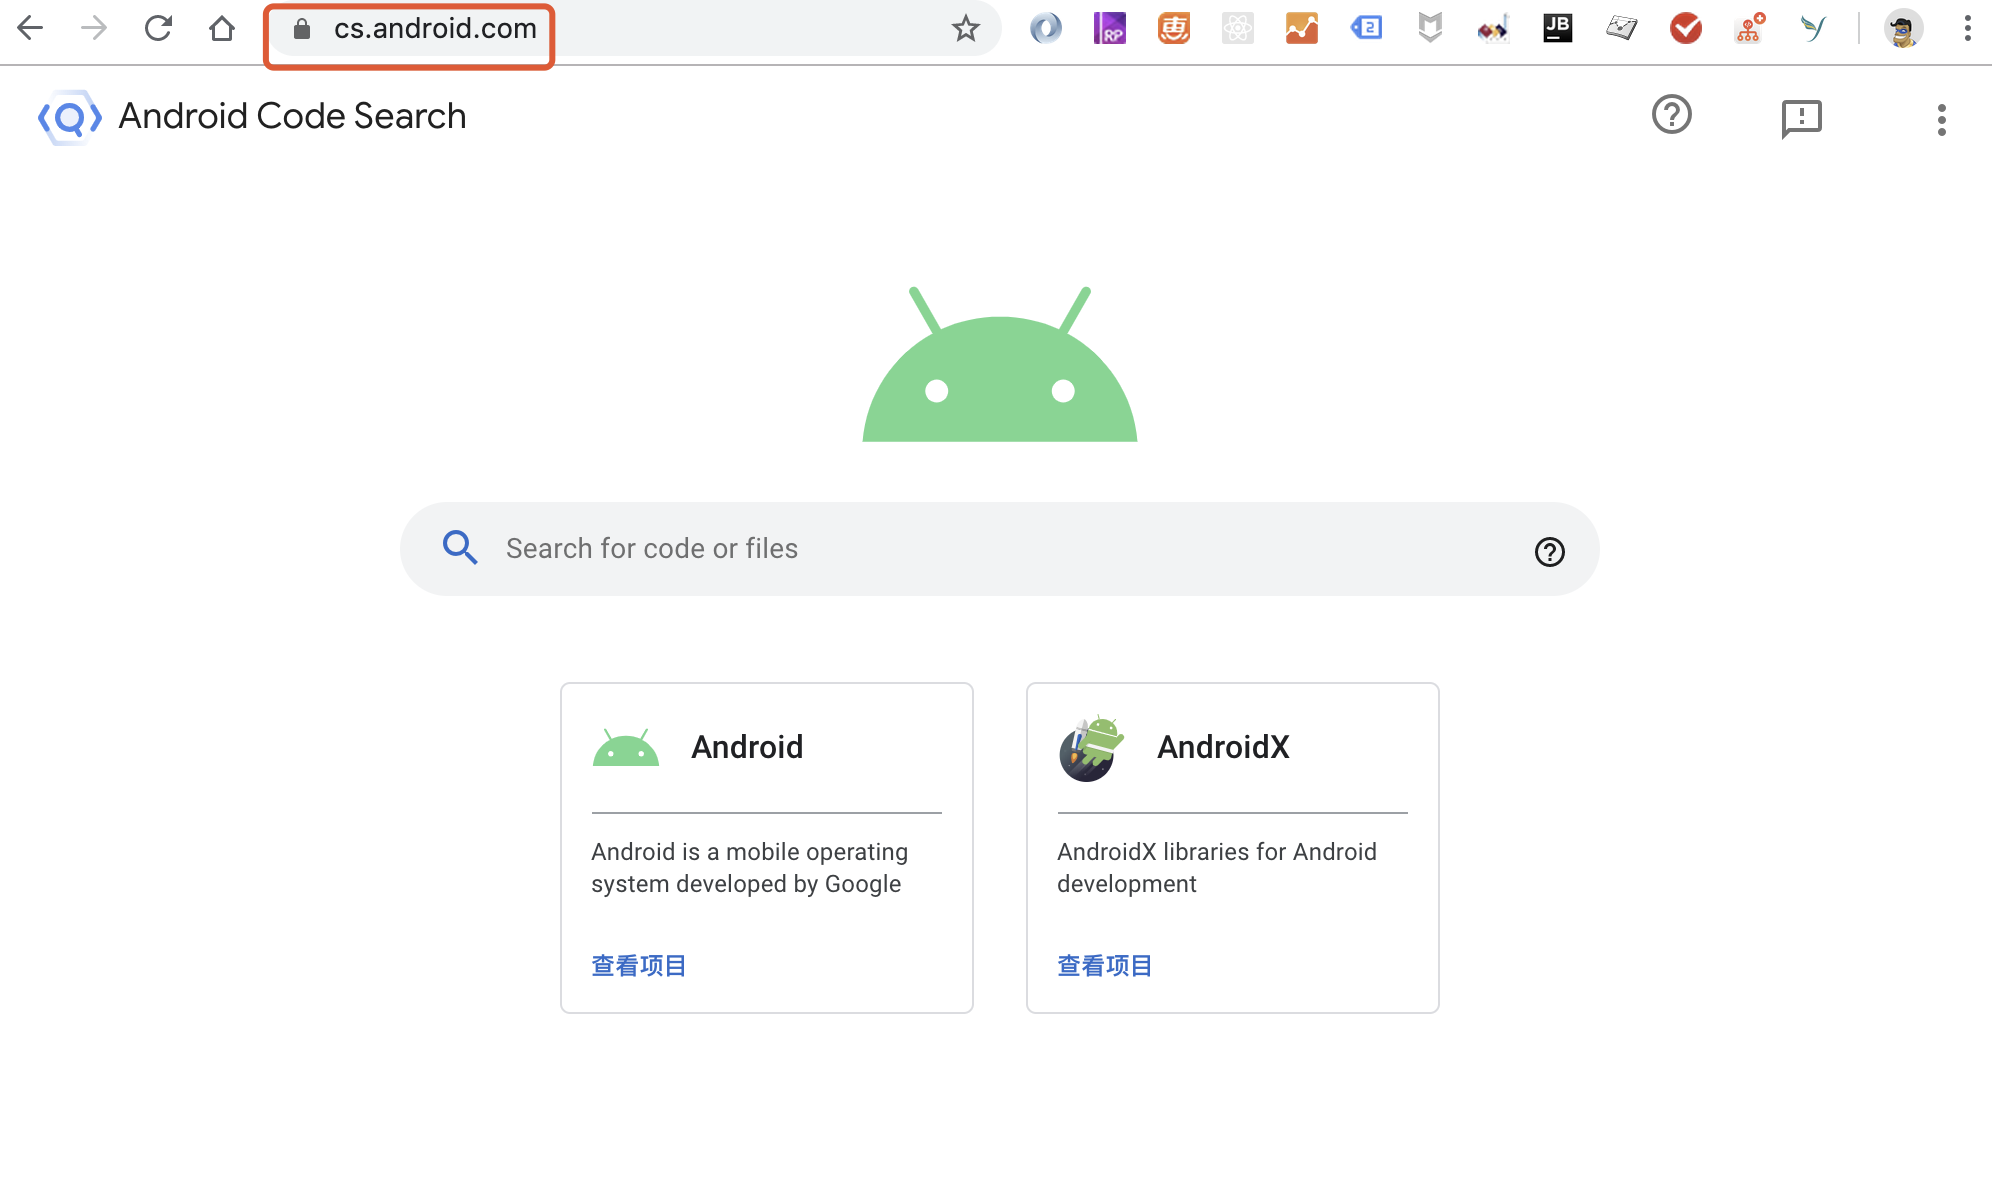Send feedback via the speech-bubble icon
Screen dimensions: 1992x1196
(x=1802, y=119)
